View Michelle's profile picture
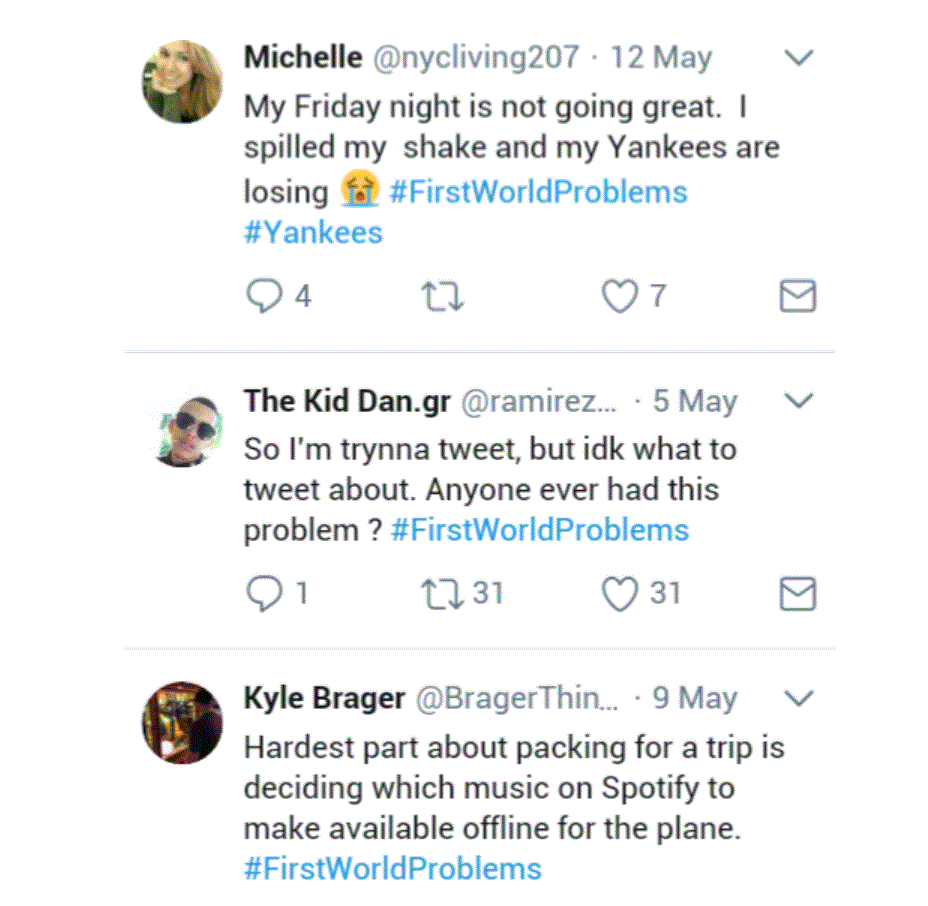The width and height of the screenshot is (928, 906). (x=182, y=82)
